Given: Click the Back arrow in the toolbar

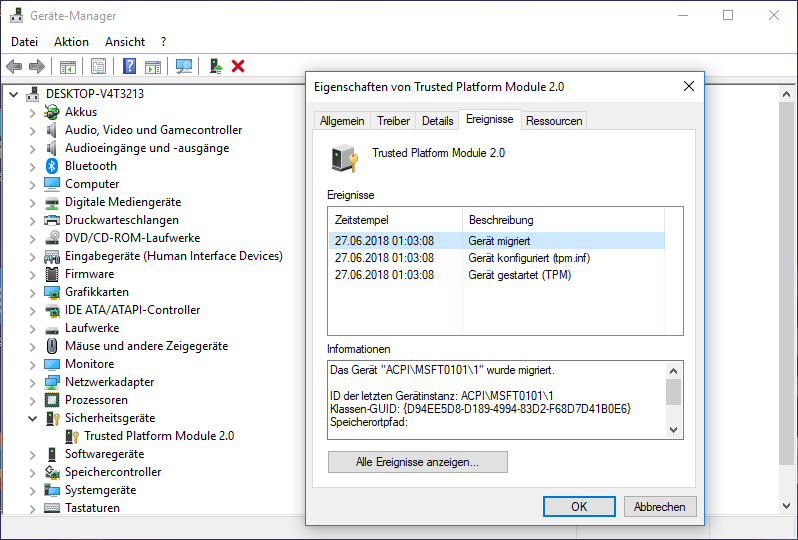Looking at the screenshot, I should coord(14,66).
